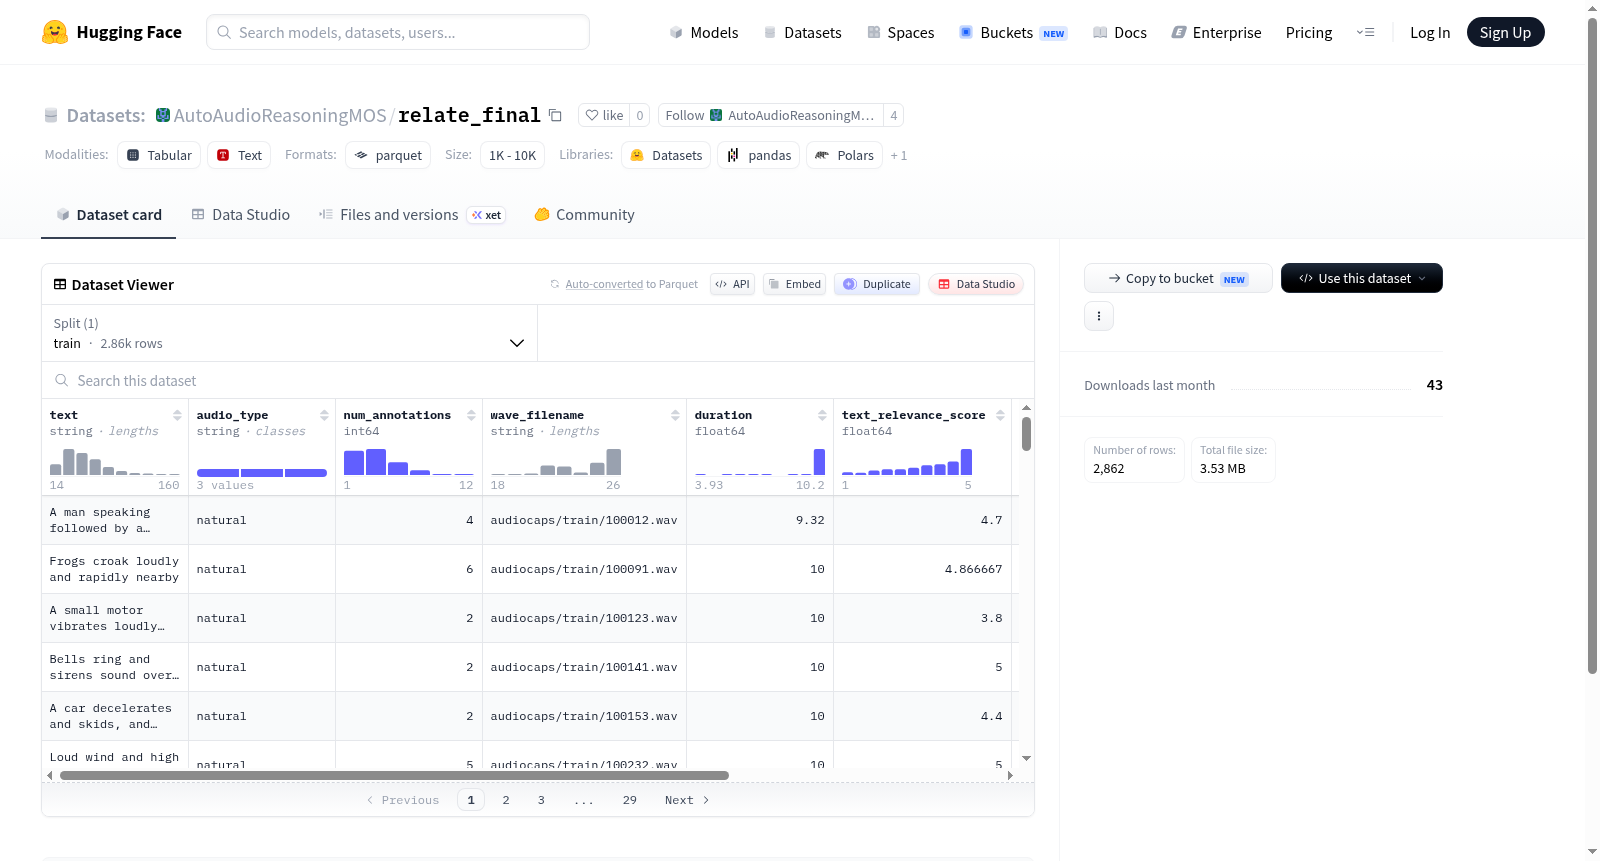Click the Next page button
Image resolution: width=1600 pixels, height=861 pixels.
pyautogui.click(x=687, y=800)
